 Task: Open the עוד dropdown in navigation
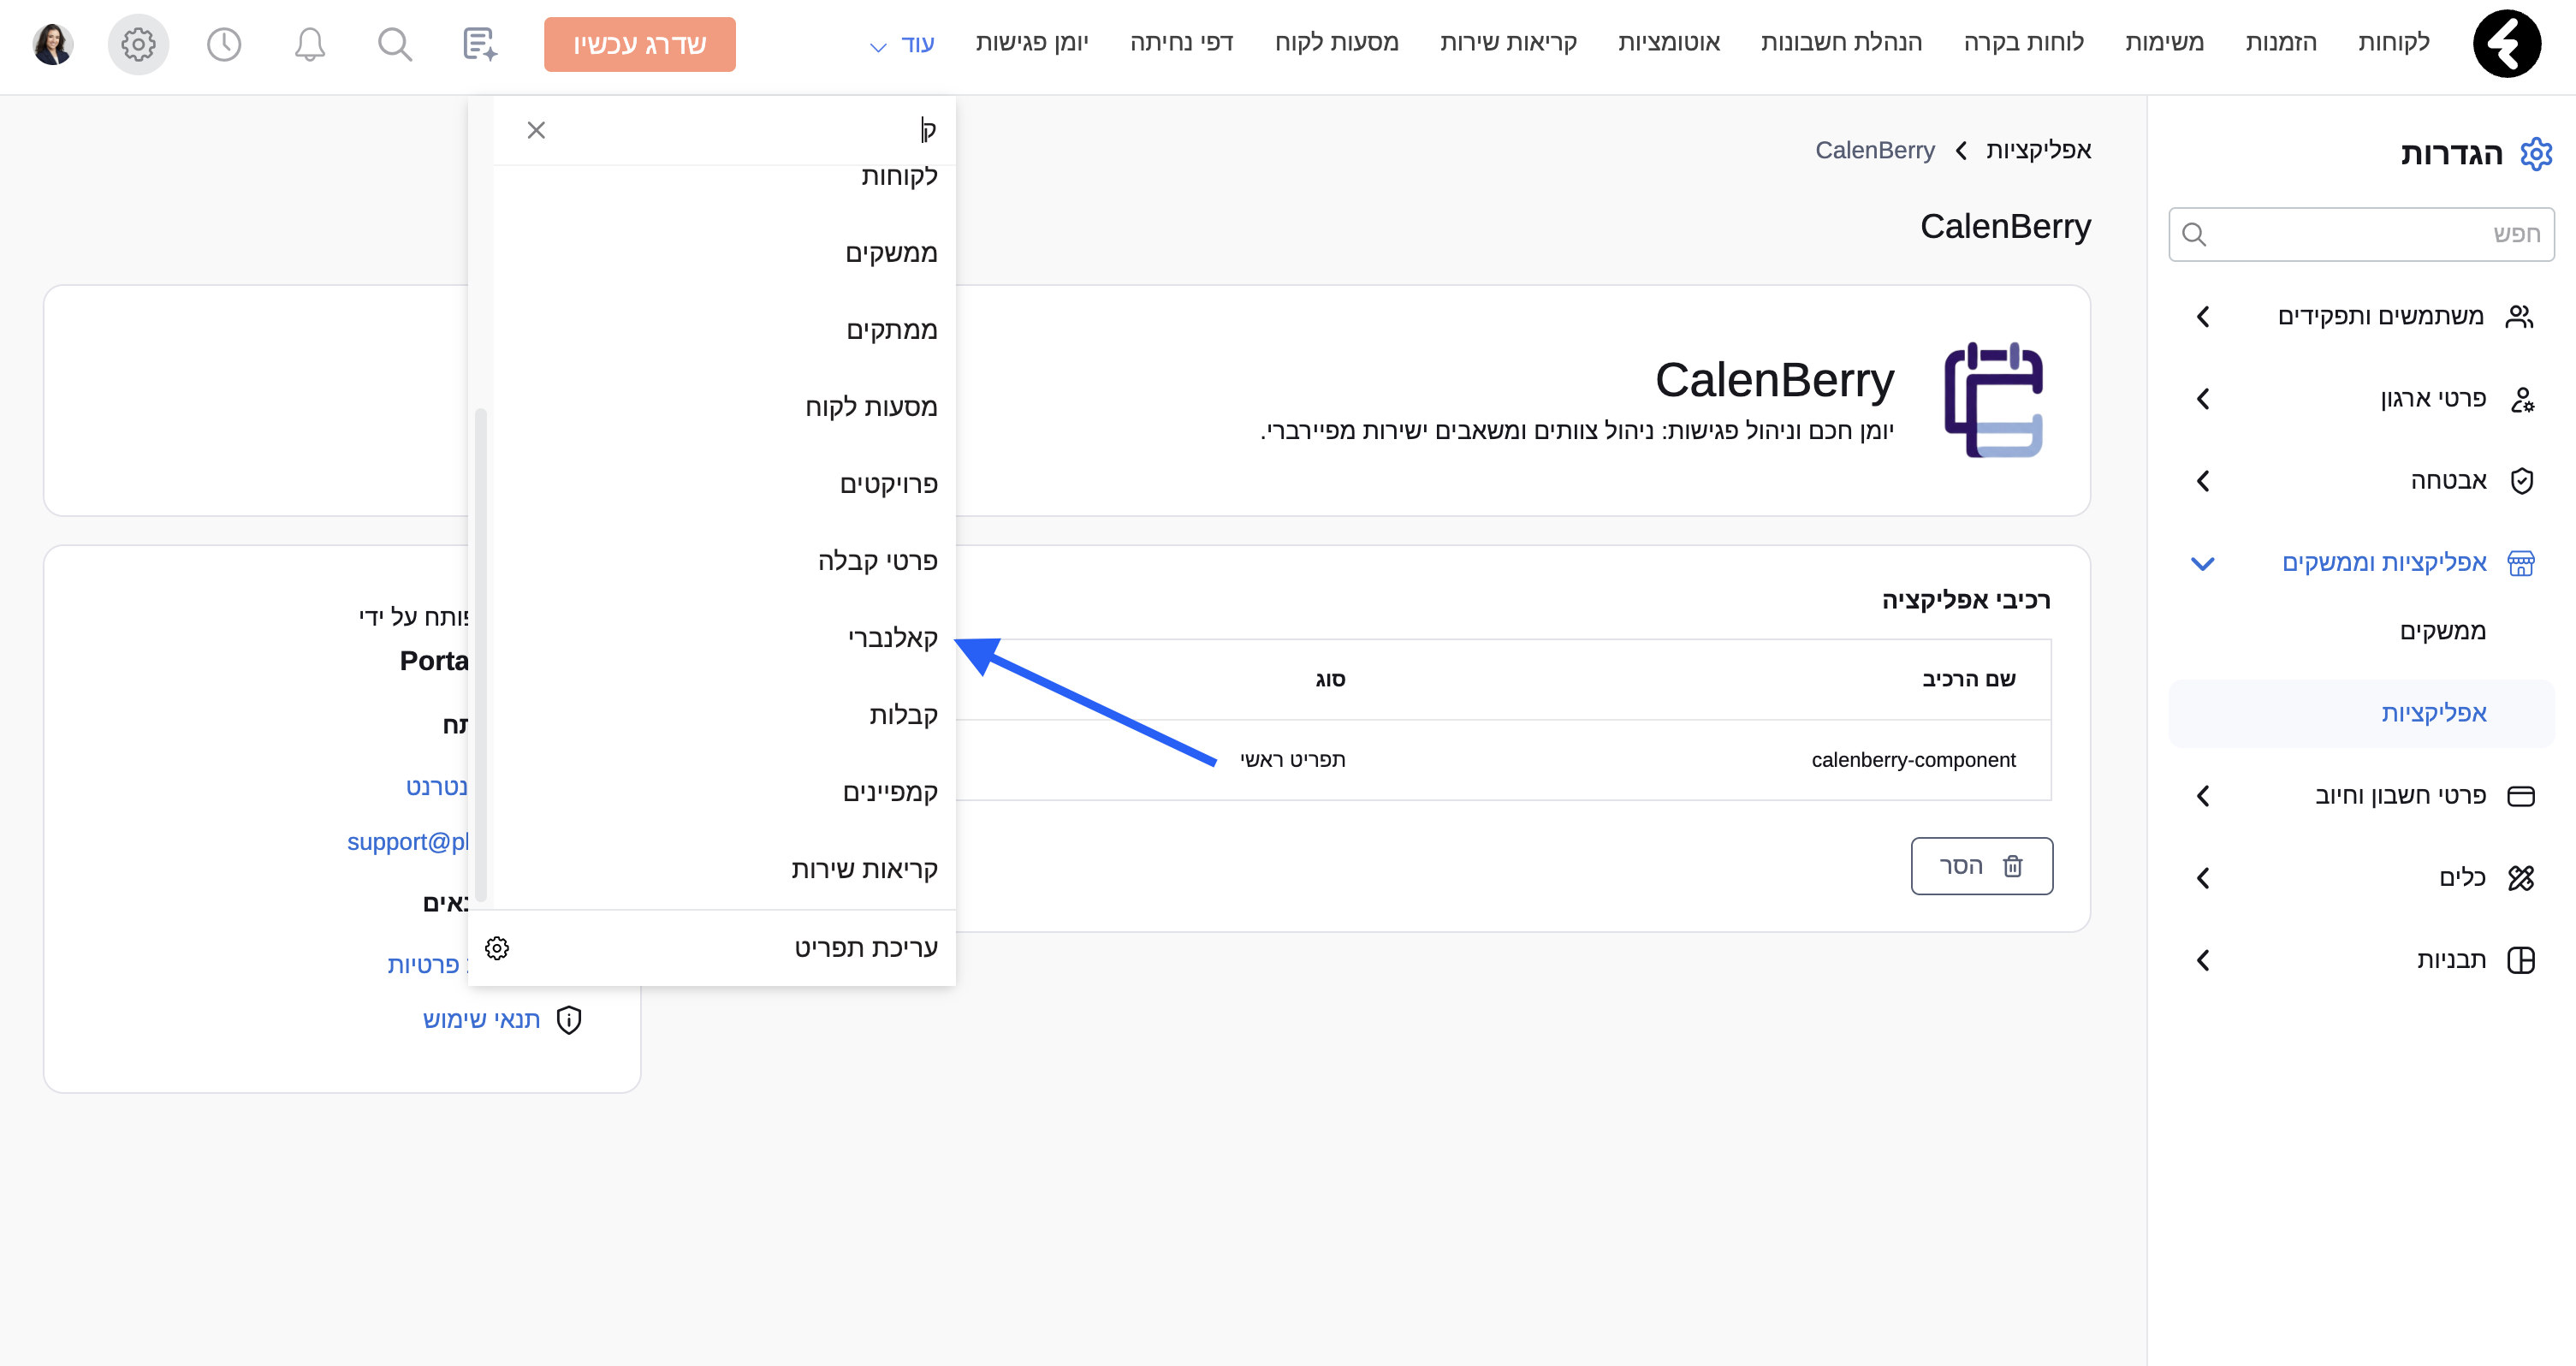[903, 44]
